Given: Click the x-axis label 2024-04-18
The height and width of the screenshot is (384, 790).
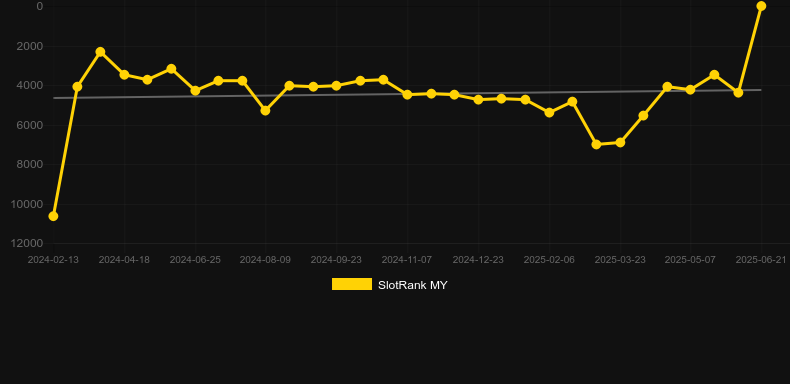Looking at the screenshot, I should [x=124, y=260].
